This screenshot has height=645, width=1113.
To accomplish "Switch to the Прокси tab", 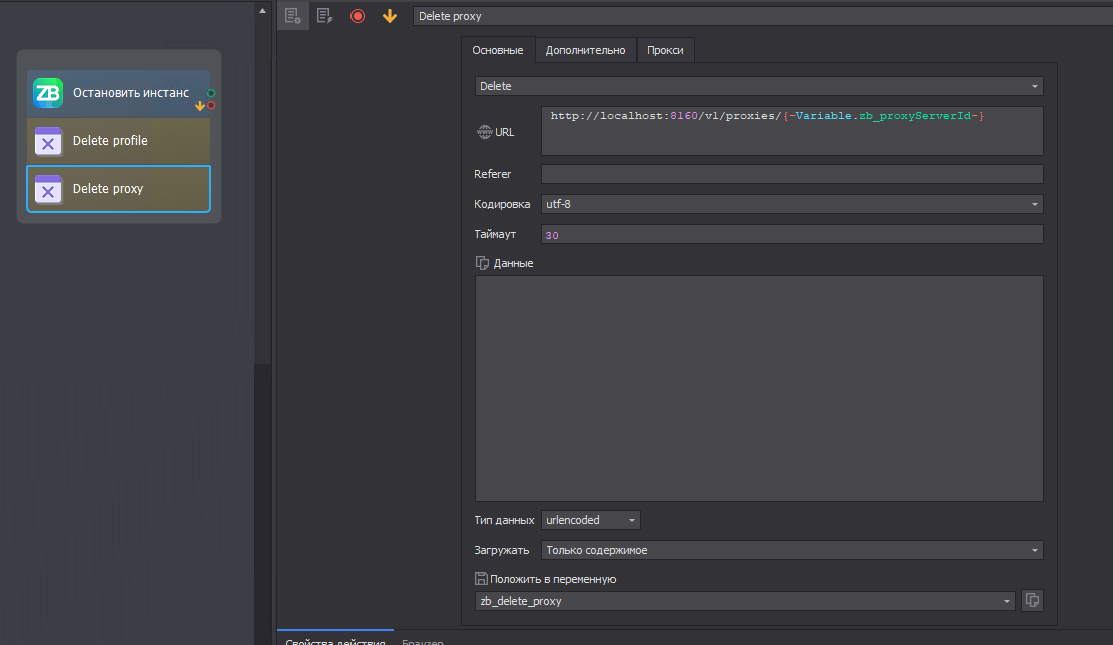I will 665,50.
